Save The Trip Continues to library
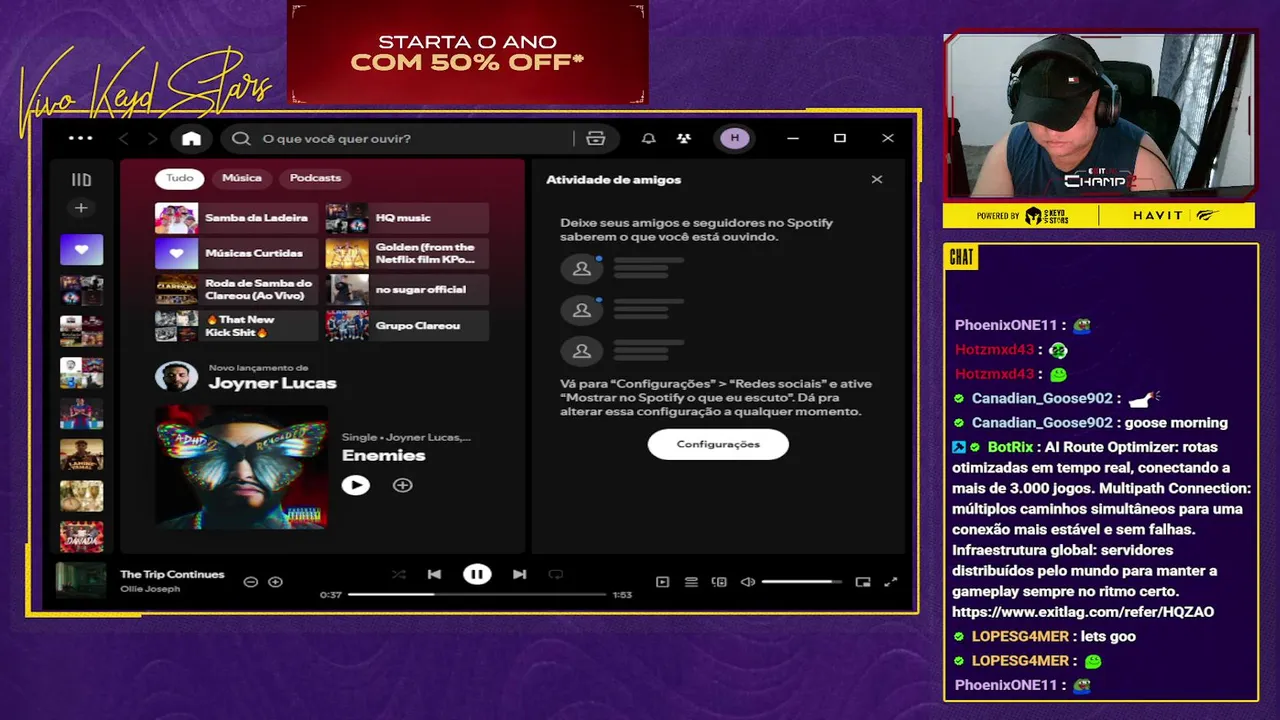The width and height of the screenshot is (1280, 720). [x=276, y=582]
